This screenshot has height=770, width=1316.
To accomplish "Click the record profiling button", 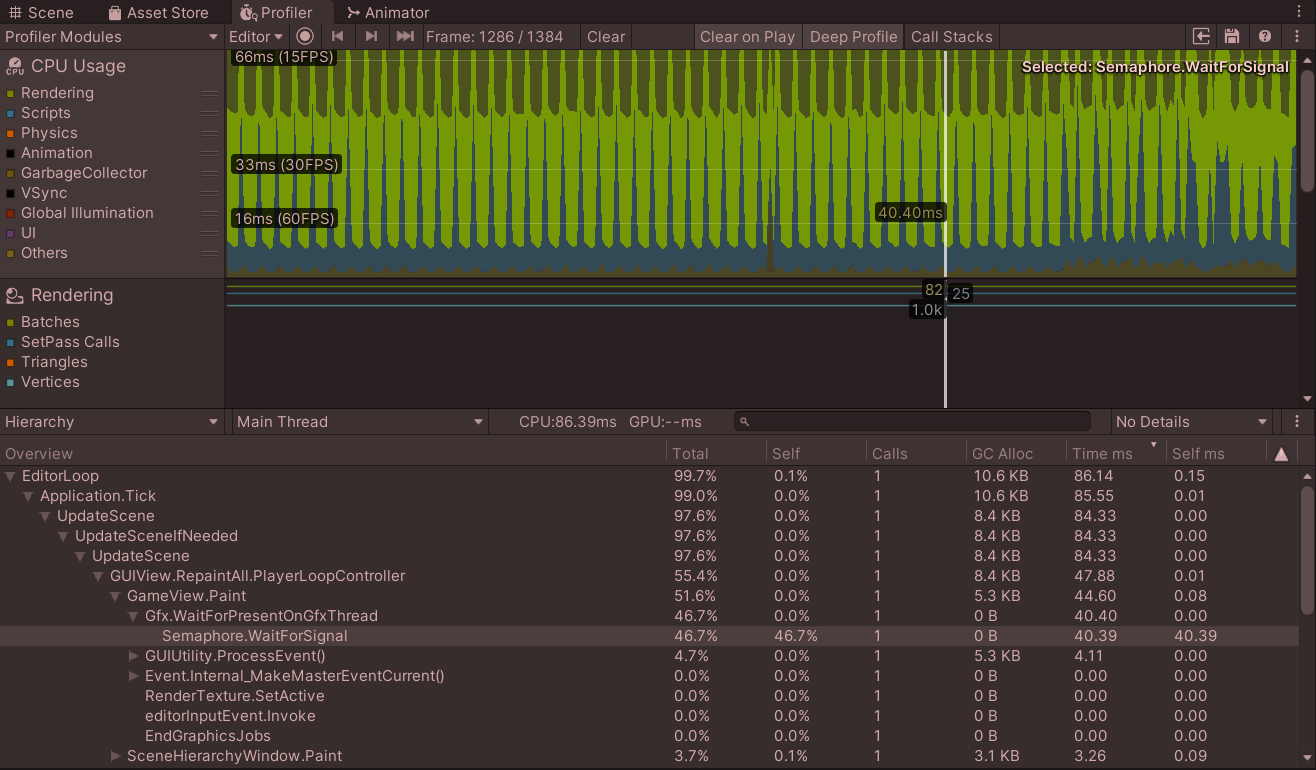I will 305,37.
